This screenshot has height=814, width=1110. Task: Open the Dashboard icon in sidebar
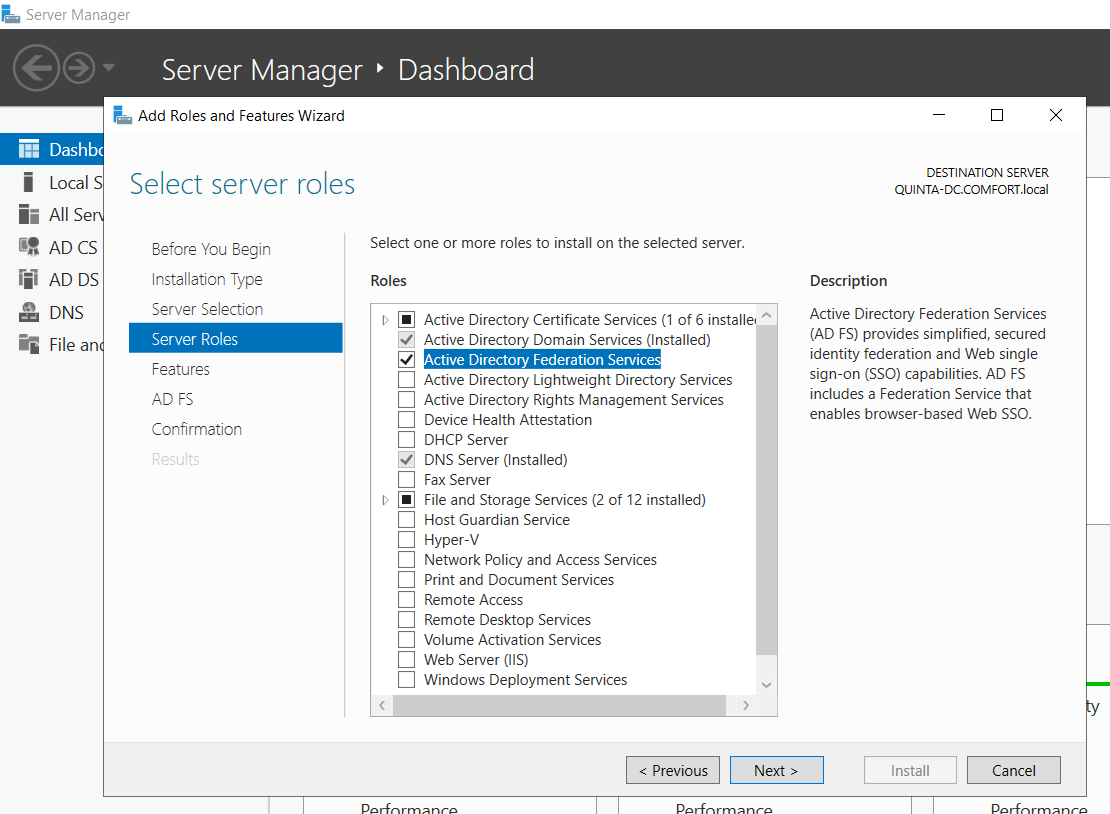point(29,150)
